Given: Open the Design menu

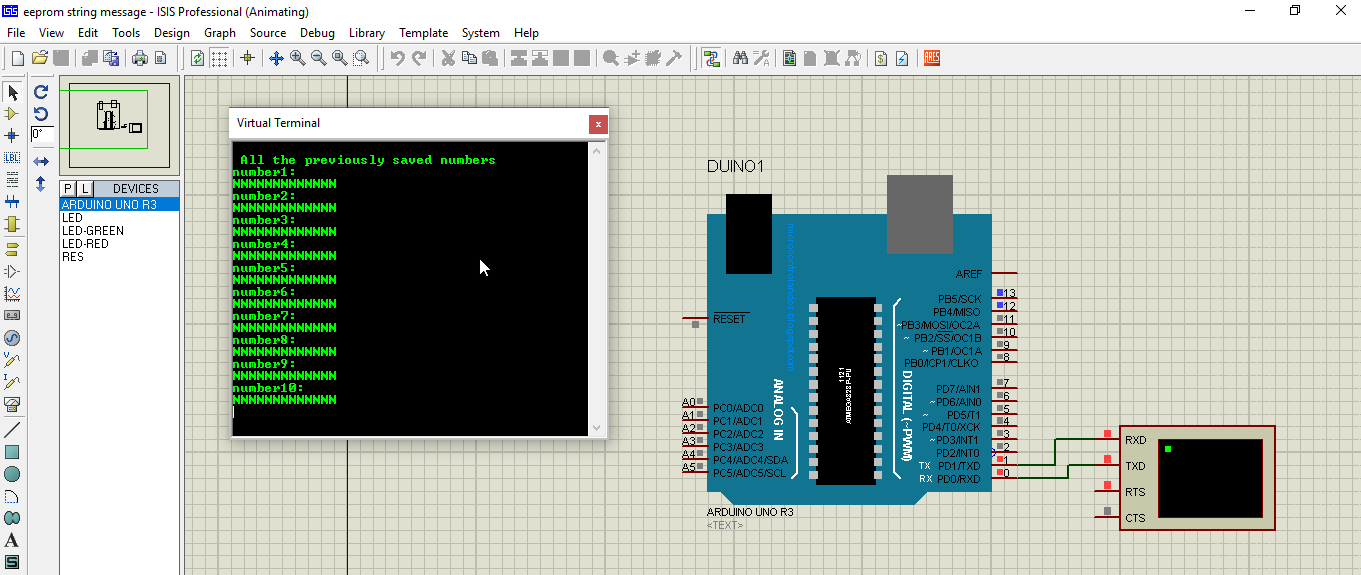Looking at the screenshot, I should pyautogui.click(x=172, y=33).
